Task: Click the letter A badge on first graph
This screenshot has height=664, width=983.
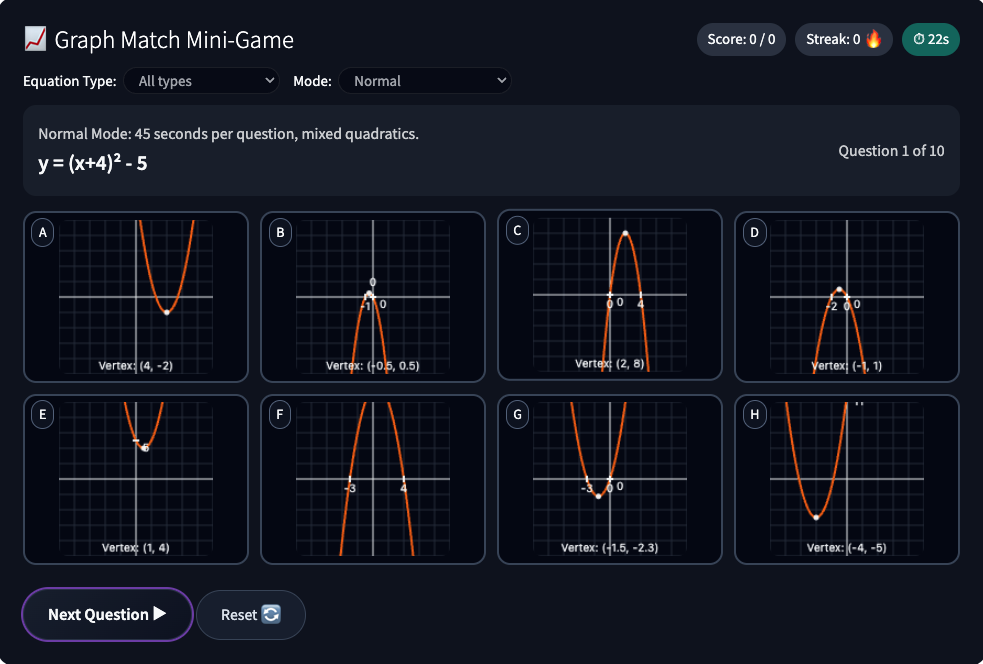Action: tap(42, 233)
